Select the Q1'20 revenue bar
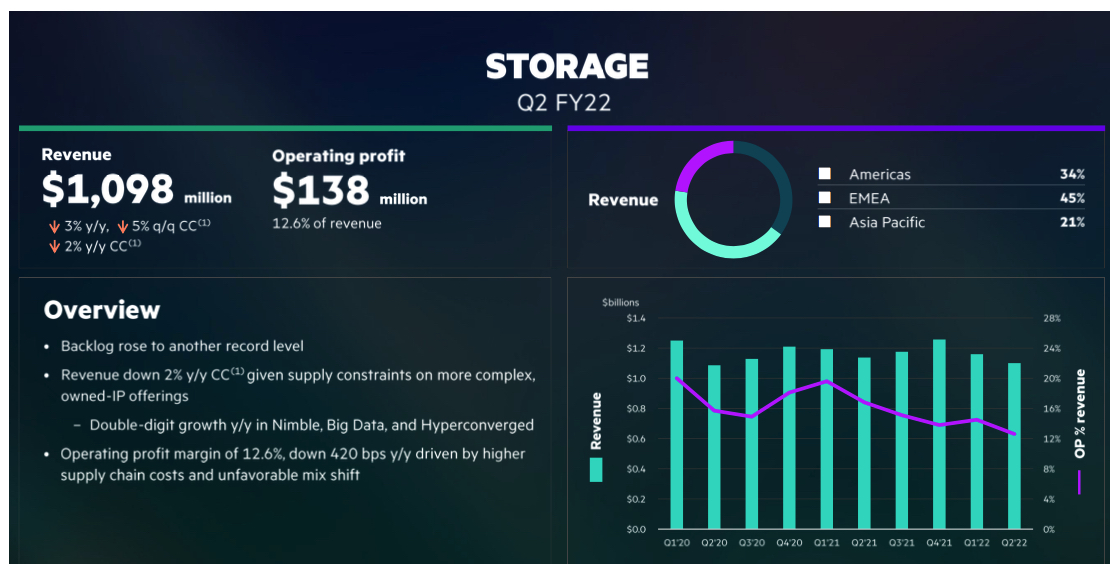 tap(677, 434)
